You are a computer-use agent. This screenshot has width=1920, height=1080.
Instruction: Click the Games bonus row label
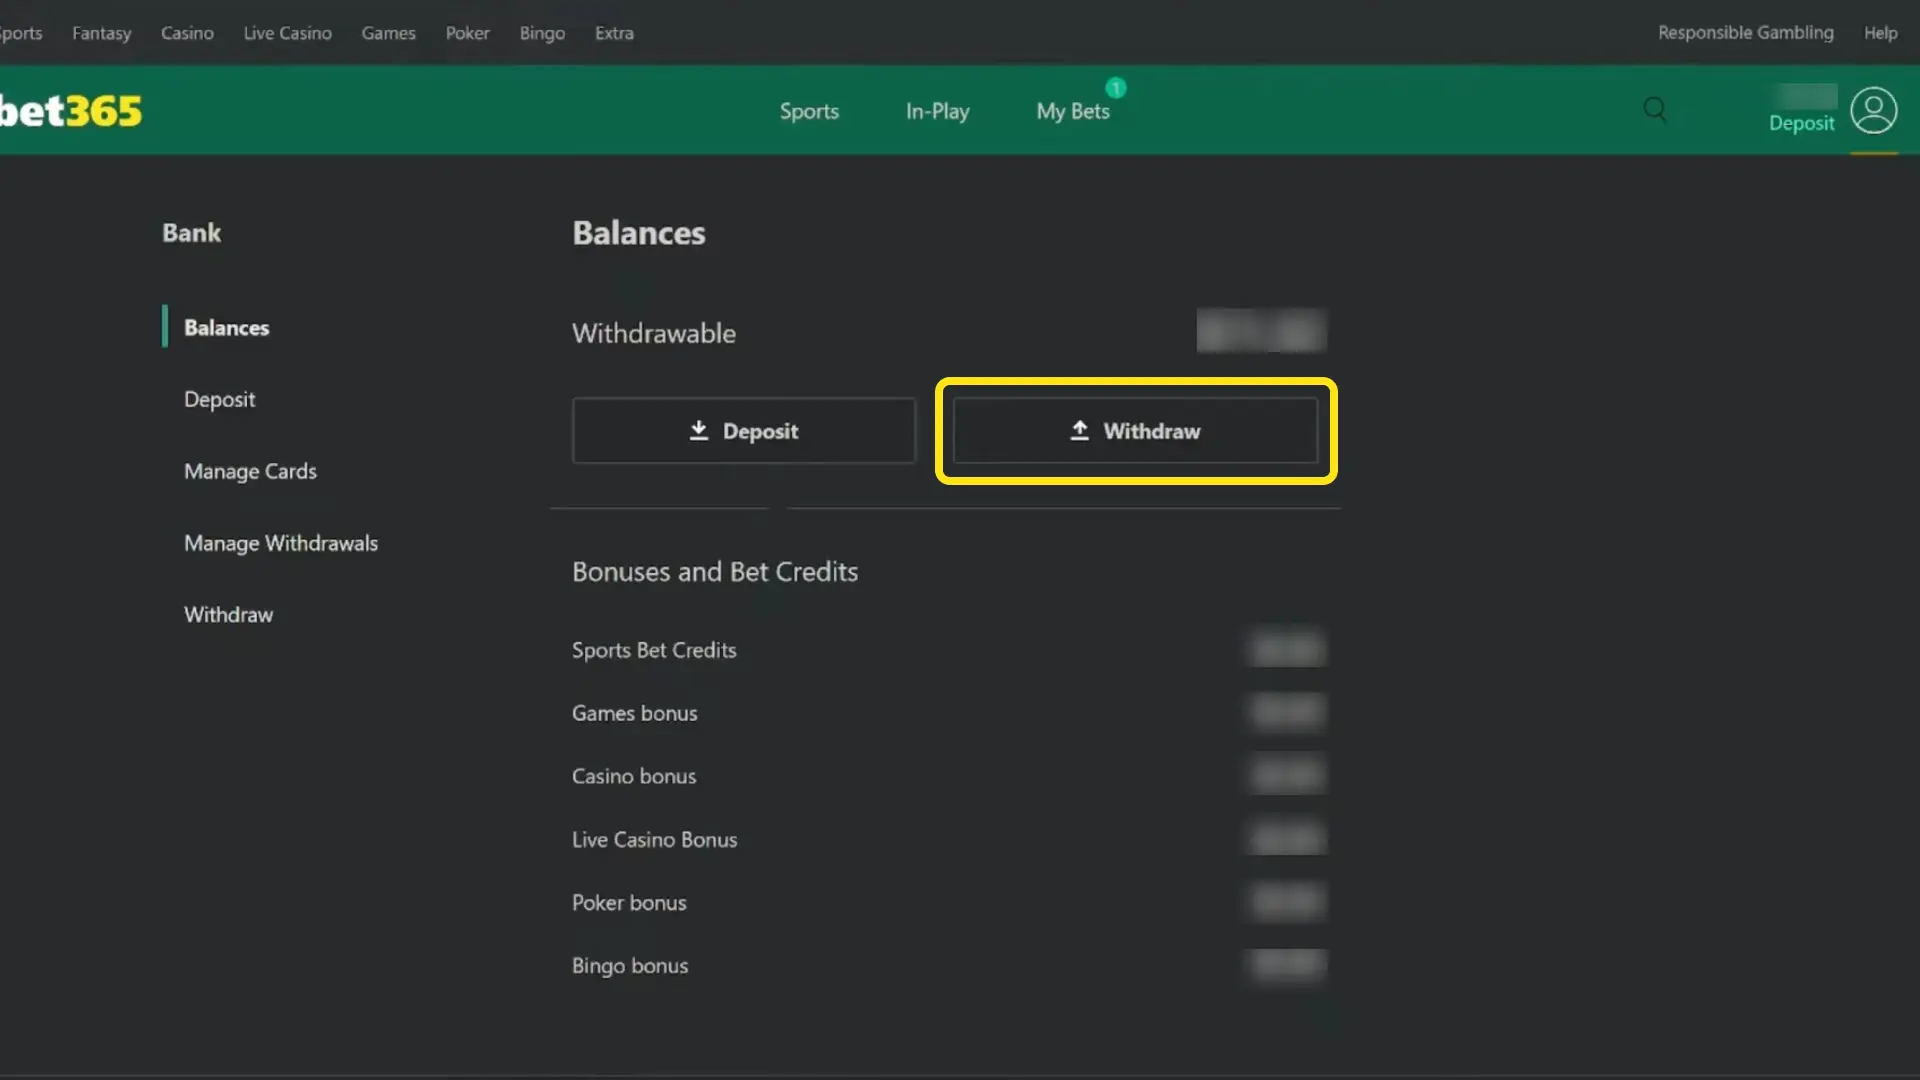click(634, 713)
